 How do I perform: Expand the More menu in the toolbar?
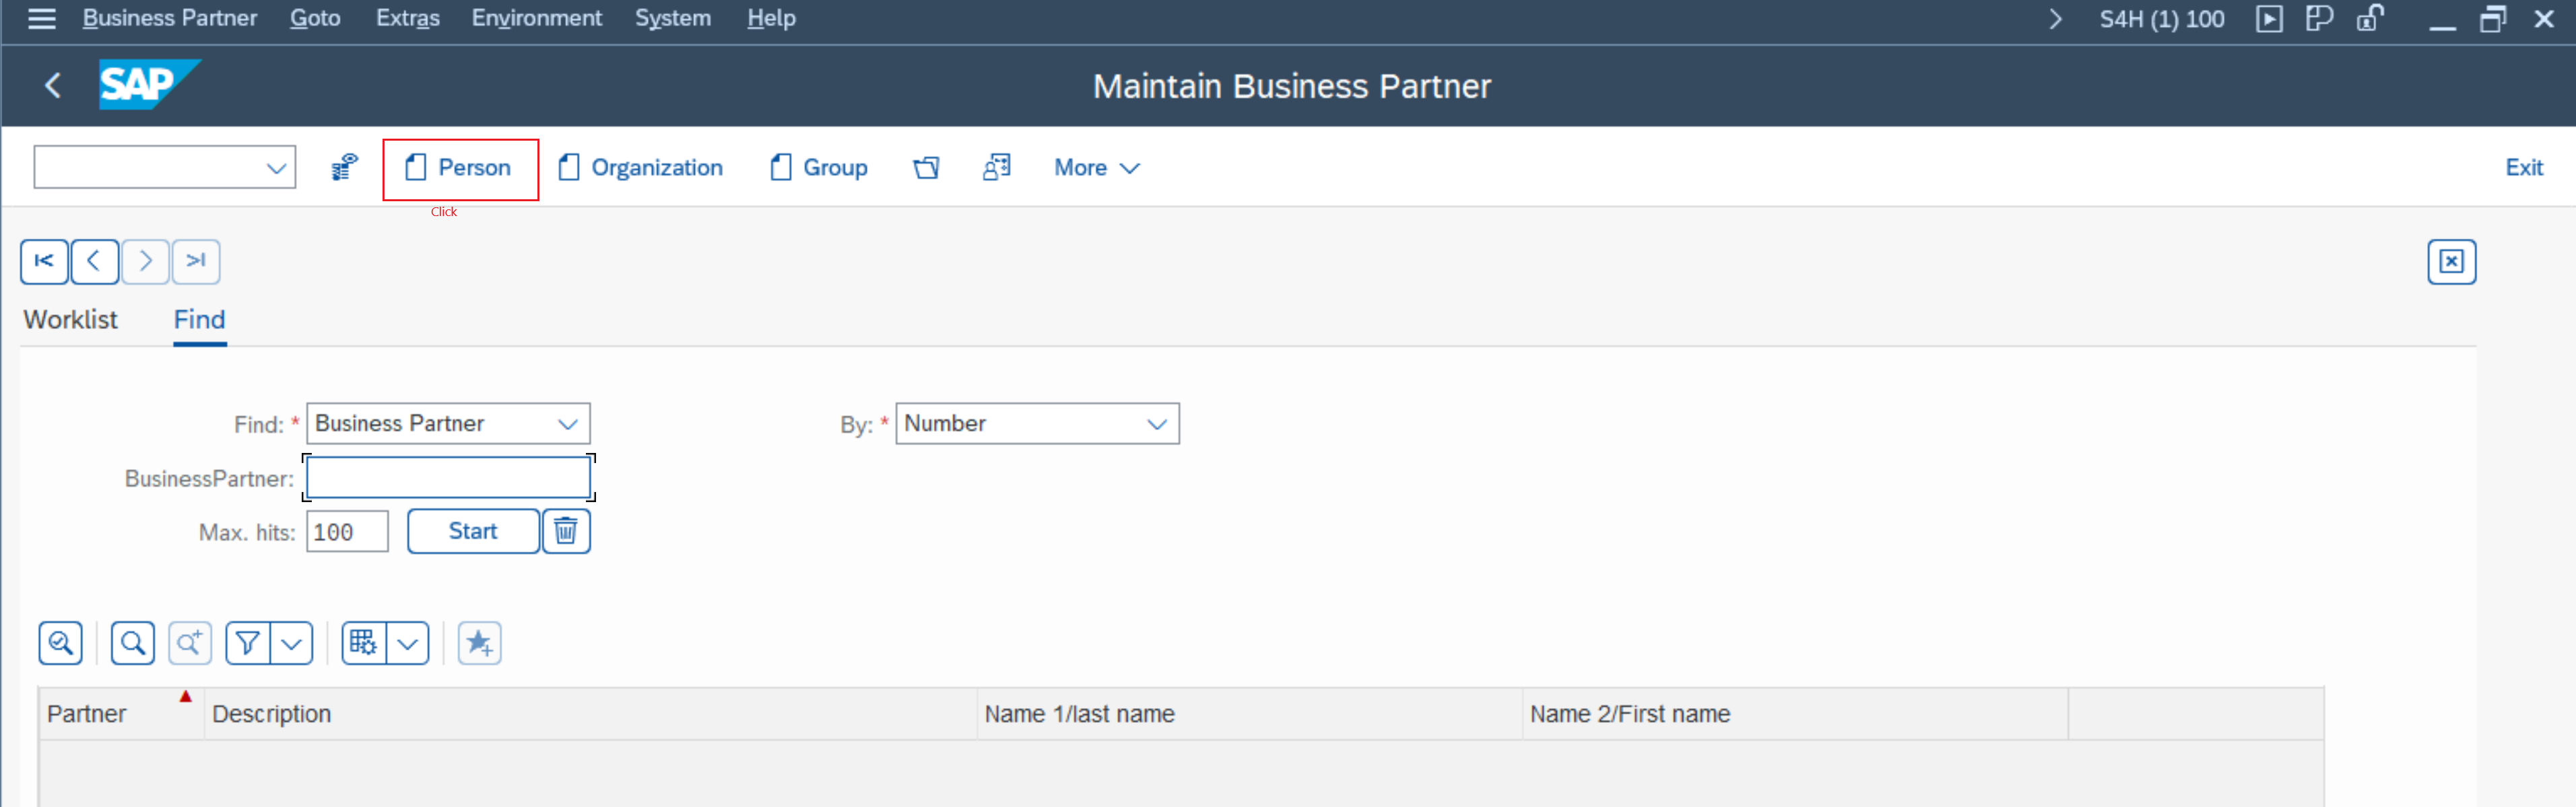pos(1095,167)
